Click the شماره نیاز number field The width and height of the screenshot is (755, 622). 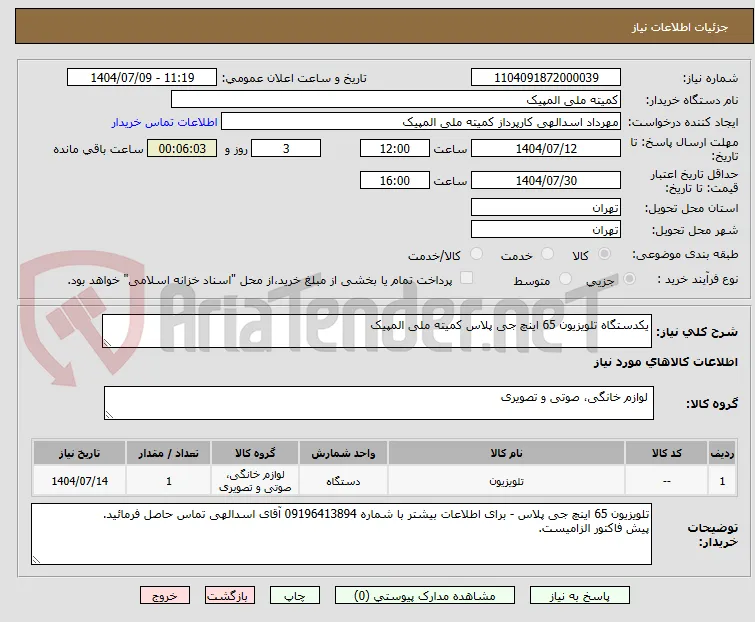coord(546,78)
